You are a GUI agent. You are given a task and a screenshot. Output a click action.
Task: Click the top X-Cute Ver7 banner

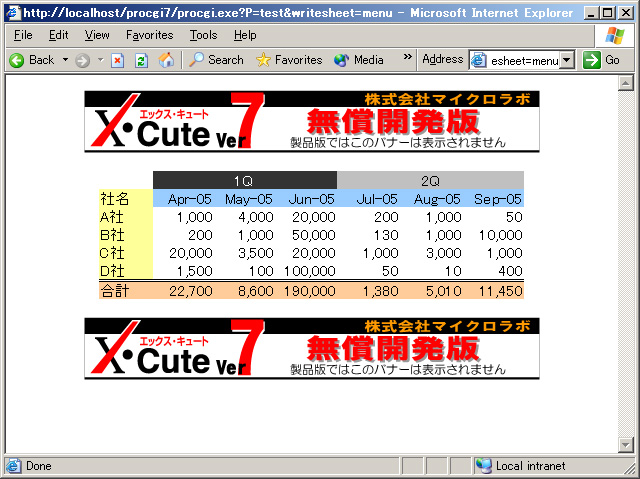pos(313,122)
